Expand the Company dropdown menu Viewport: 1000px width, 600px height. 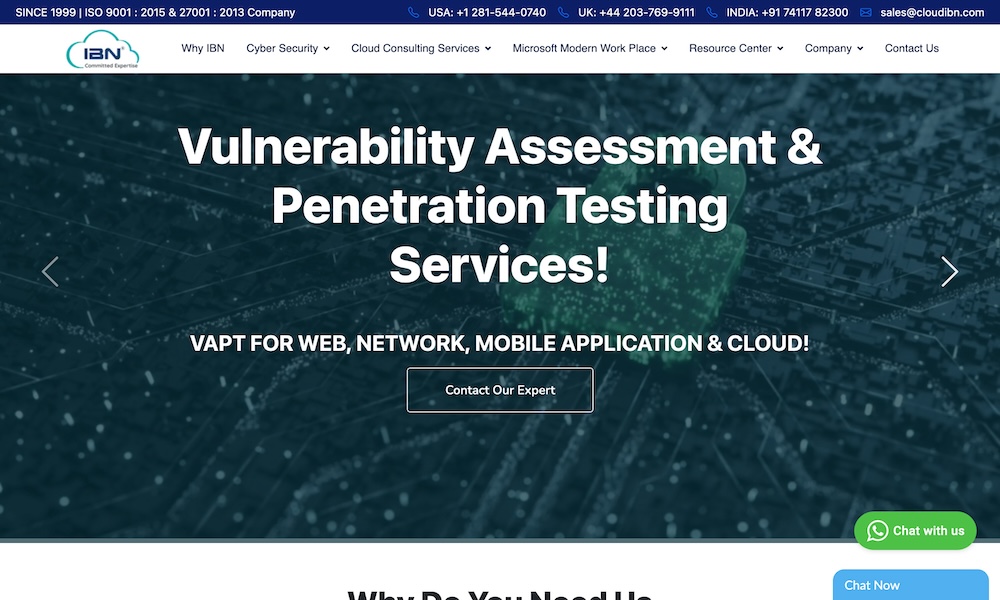[x=833, y=48]
